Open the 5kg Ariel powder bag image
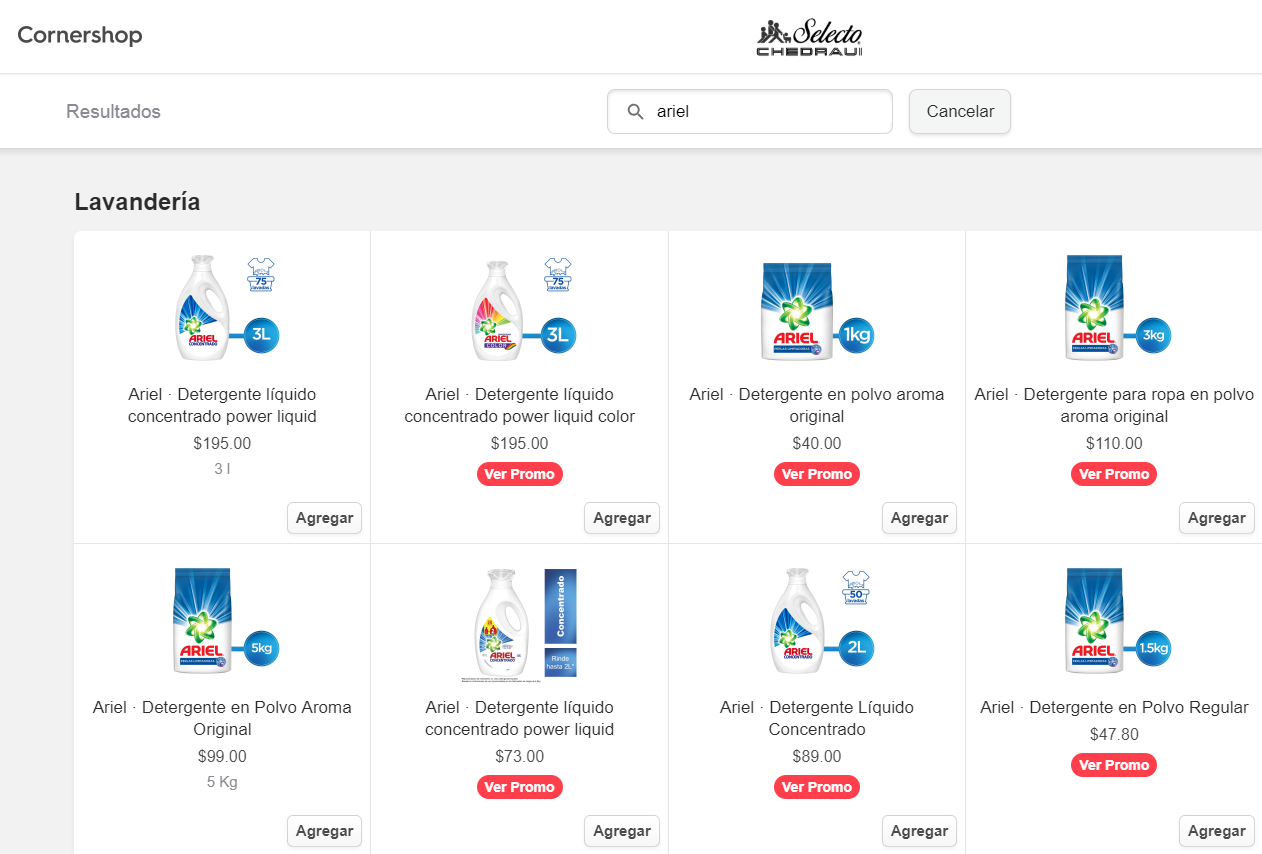The width and height of the screenshot is (1262, 854). click(x=222, y=621)
